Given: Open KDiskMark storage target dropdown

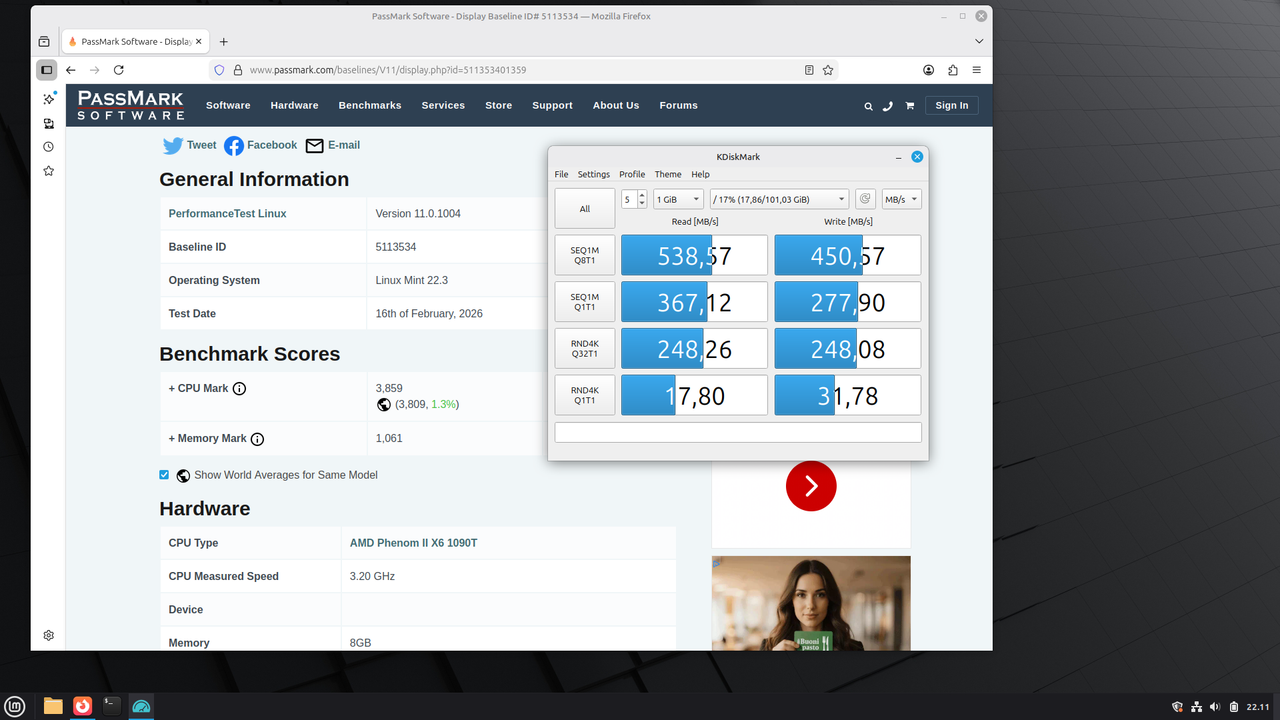Looking at the screenshot, I should click(779, 199).
